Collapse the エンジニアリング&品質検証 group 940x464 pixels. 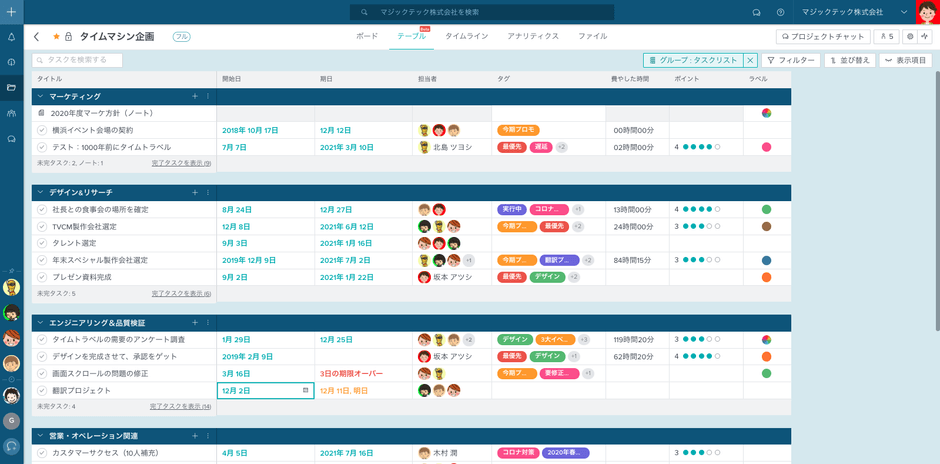pos(40,323)
